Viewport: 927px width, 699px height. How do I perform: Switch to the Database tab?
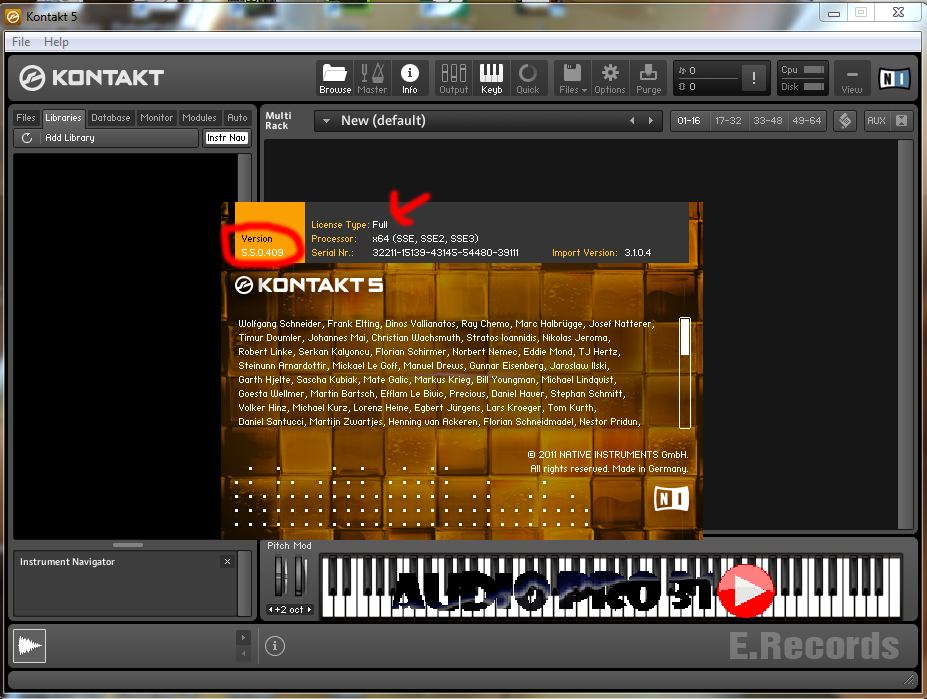pos(111,118)
